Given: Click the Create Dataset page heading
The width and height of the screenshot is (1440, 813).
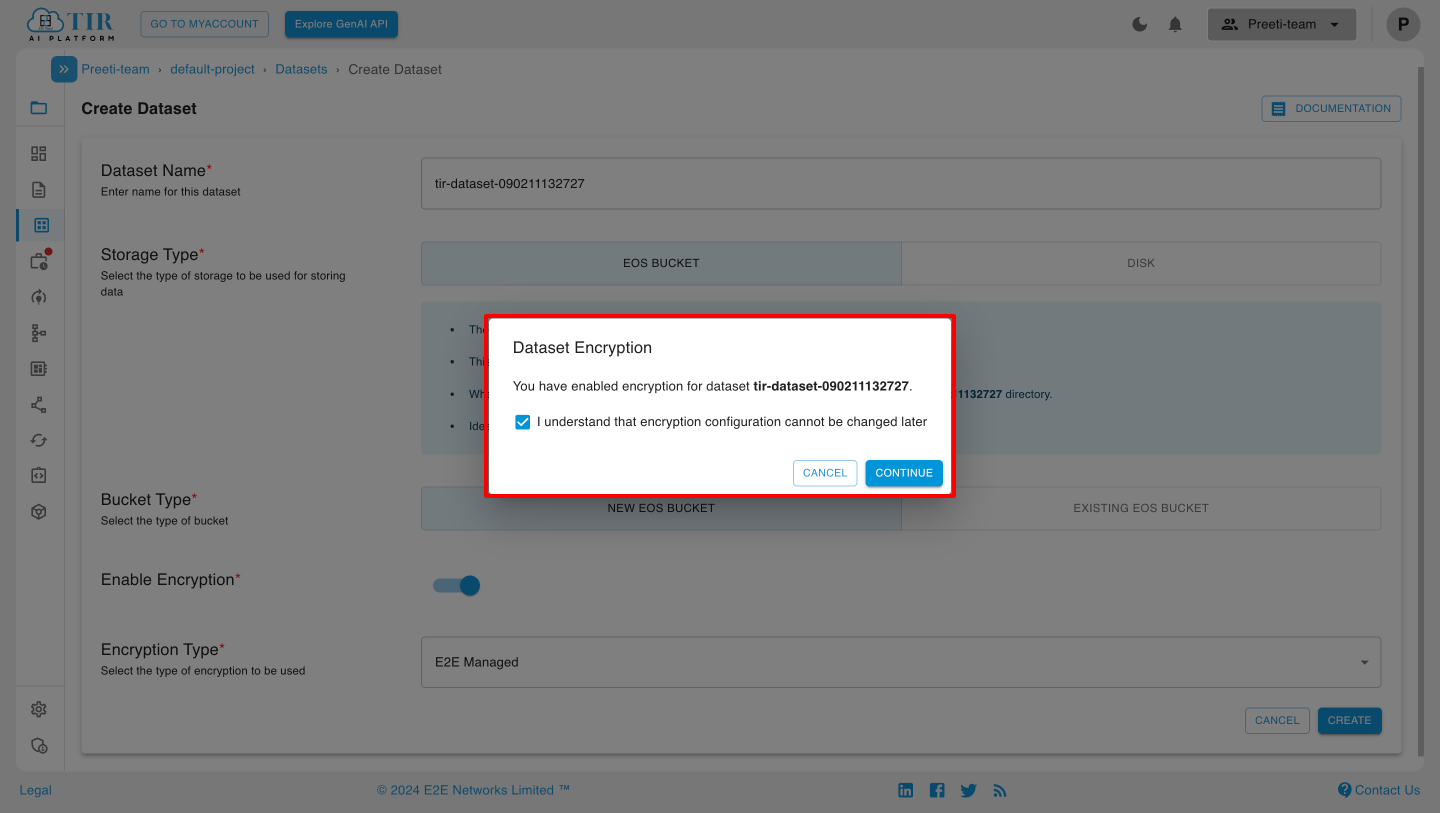Looking at the screenshot, I should (x=139, y=108).
